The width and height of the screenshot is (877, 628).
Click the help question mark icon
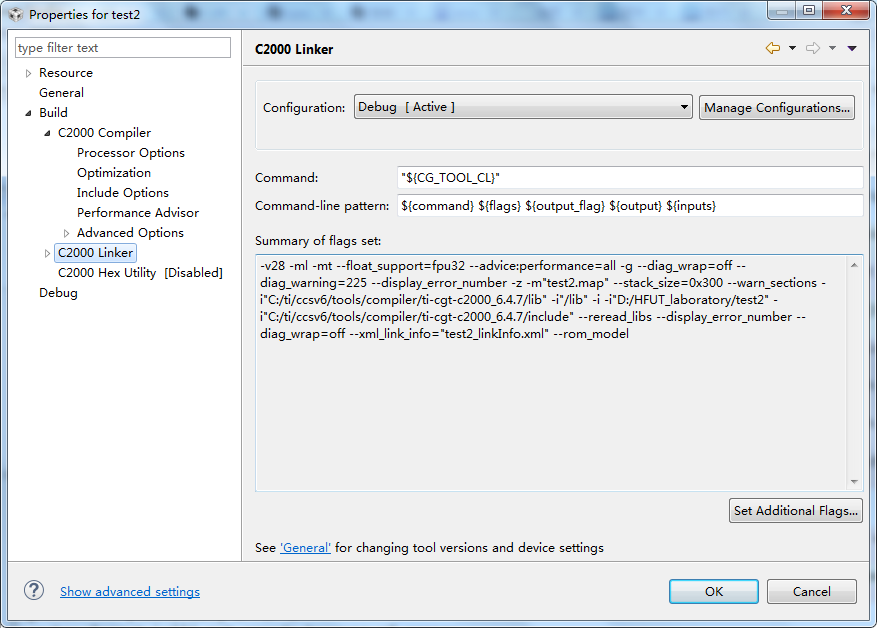pyautogui.click(x=35, y=591)
